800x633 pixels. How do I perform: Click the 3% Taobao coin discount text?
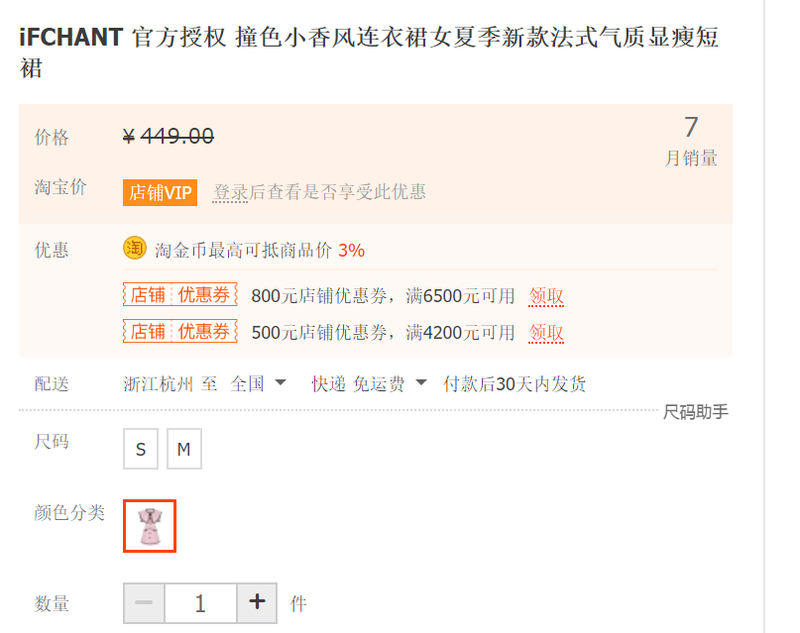pyautogui.click(x=352, y=250)
